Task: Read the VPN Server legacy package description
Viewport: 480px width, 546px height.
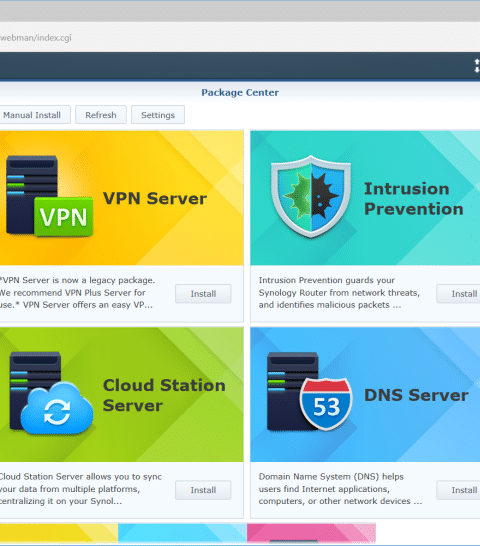Action: (x=77, y=292)
